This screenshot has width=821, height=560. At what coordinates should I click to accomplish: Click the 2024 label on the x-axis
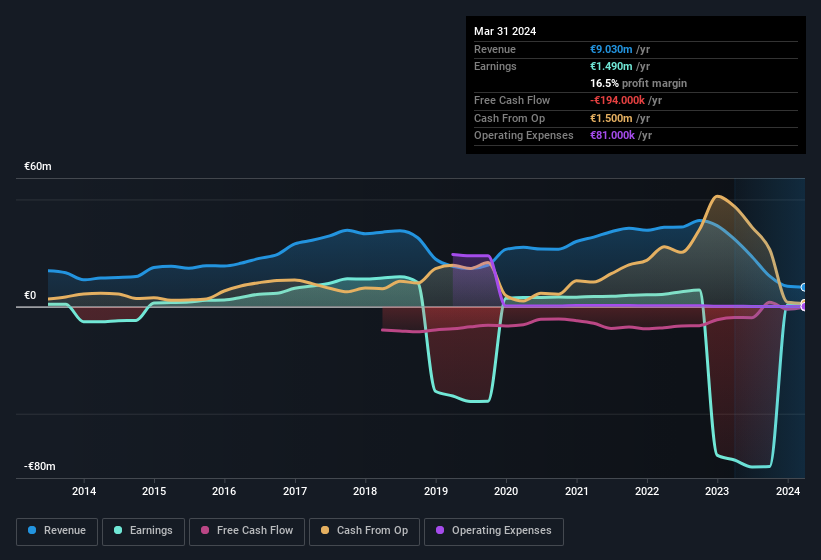[x=788, y=491]
